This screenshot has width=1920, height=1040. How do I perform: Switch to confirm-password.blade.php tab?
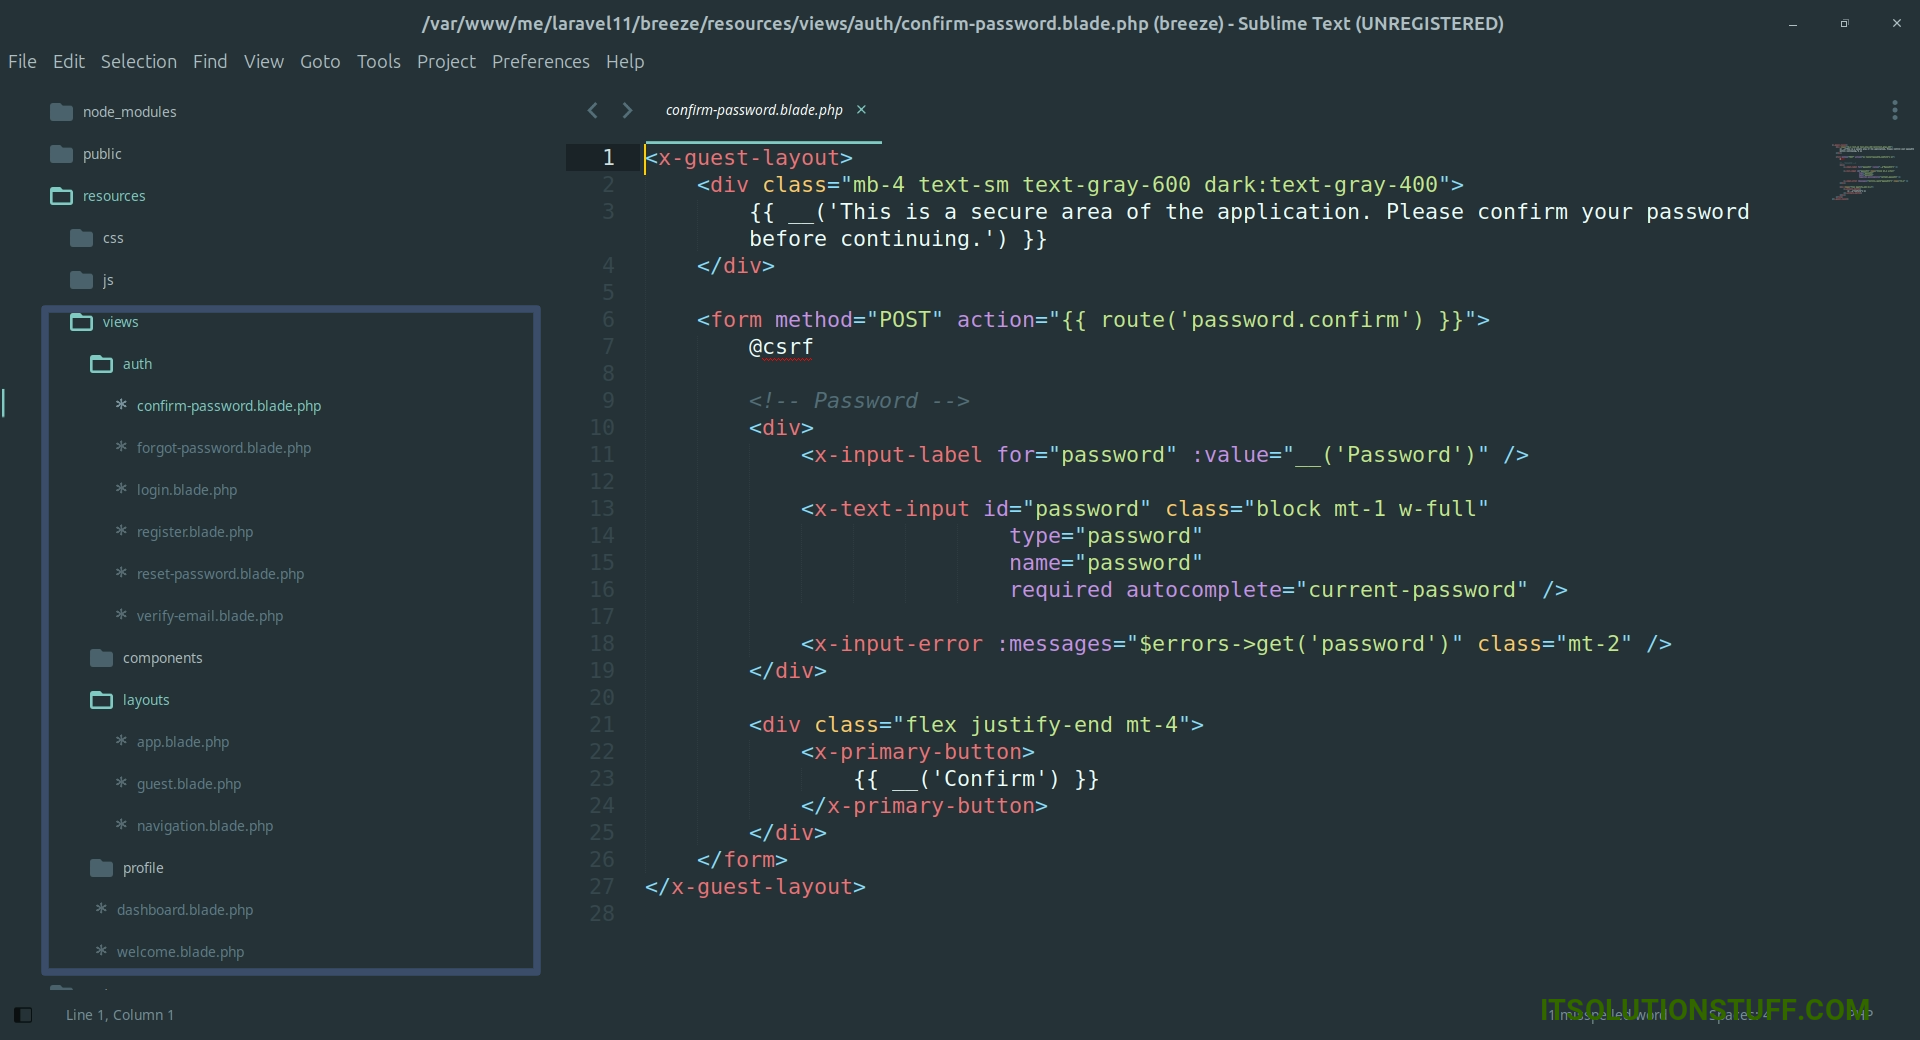[x=754, y=110]
